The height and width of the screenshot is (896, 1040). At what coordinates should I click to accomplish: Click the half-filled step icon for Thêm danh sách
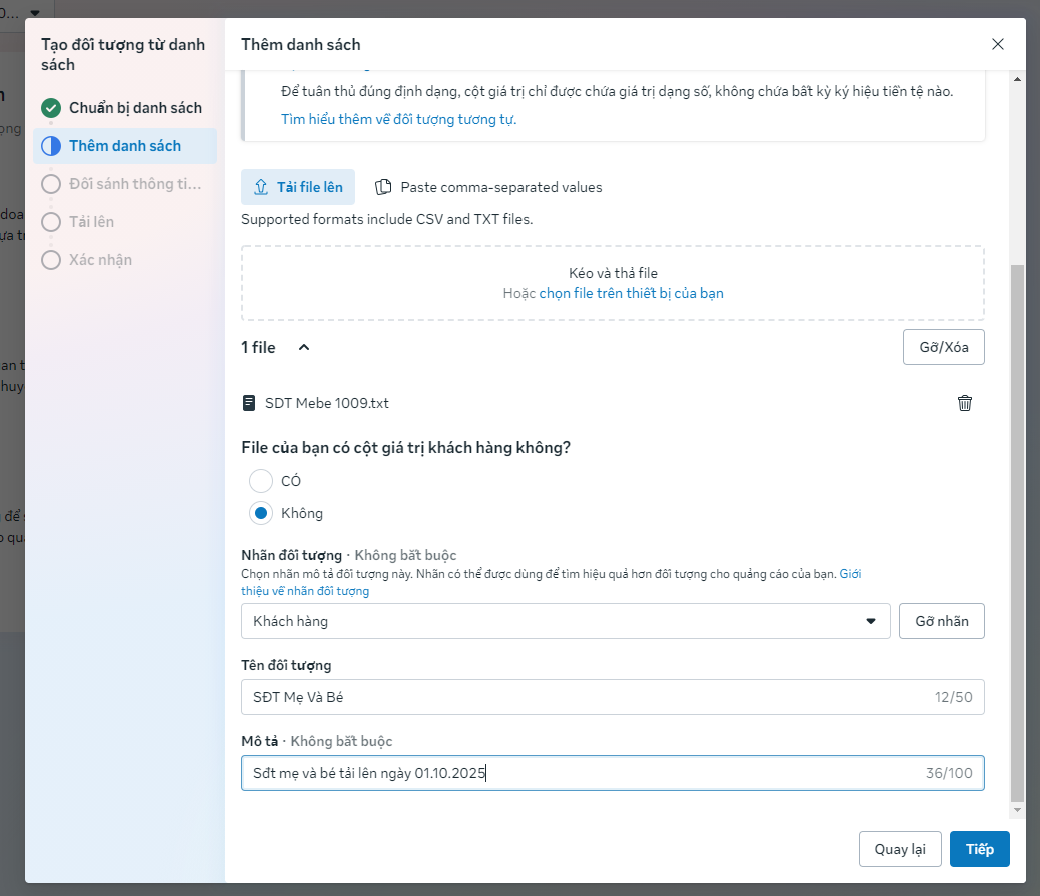[x=51, y=146]
